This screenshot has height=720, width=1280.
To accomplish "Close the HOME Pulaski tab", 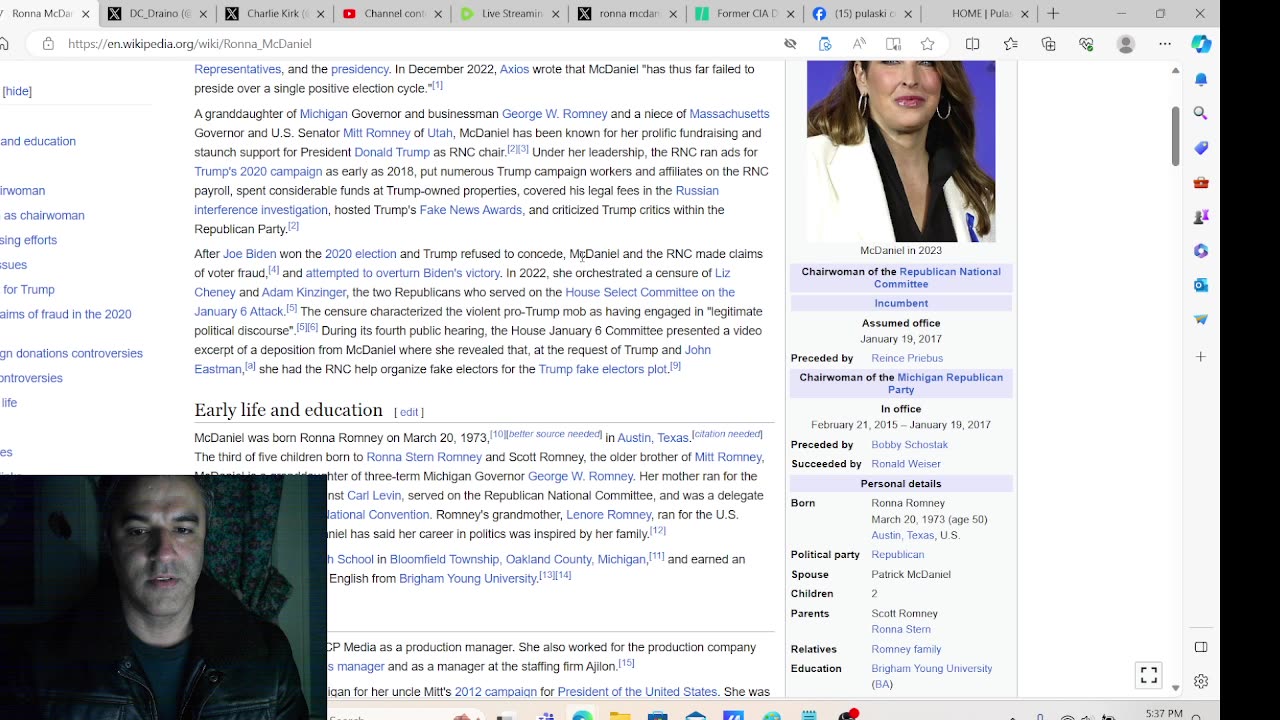I will pyautogui.click(x=1027, y=14).
